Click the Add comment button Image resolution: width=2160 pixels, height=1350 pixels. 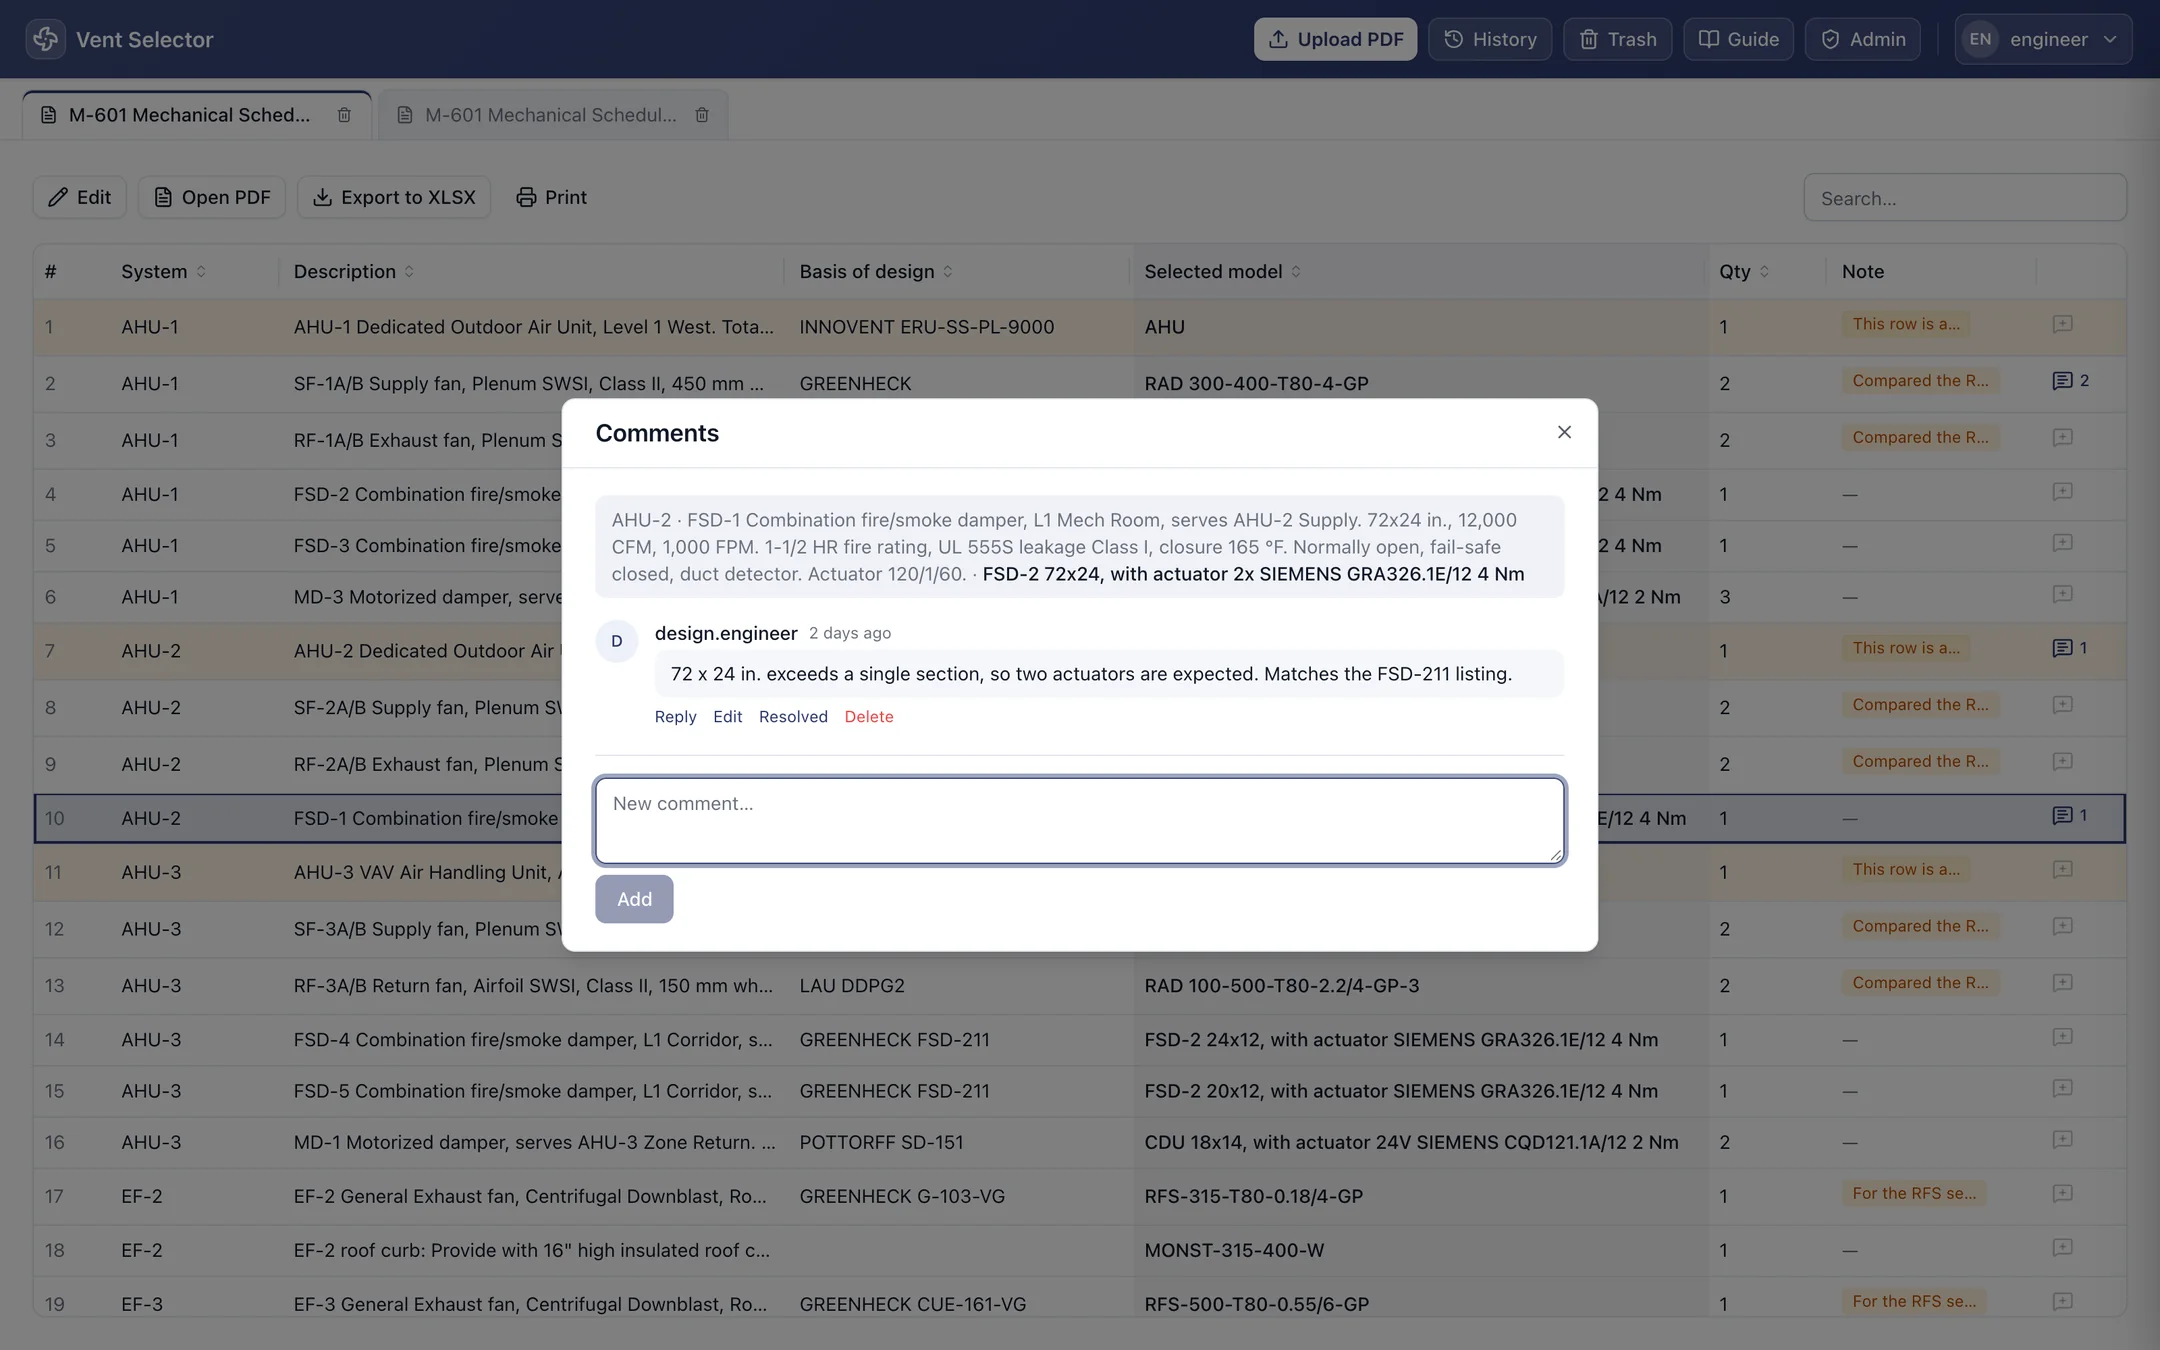click(634, 899)
